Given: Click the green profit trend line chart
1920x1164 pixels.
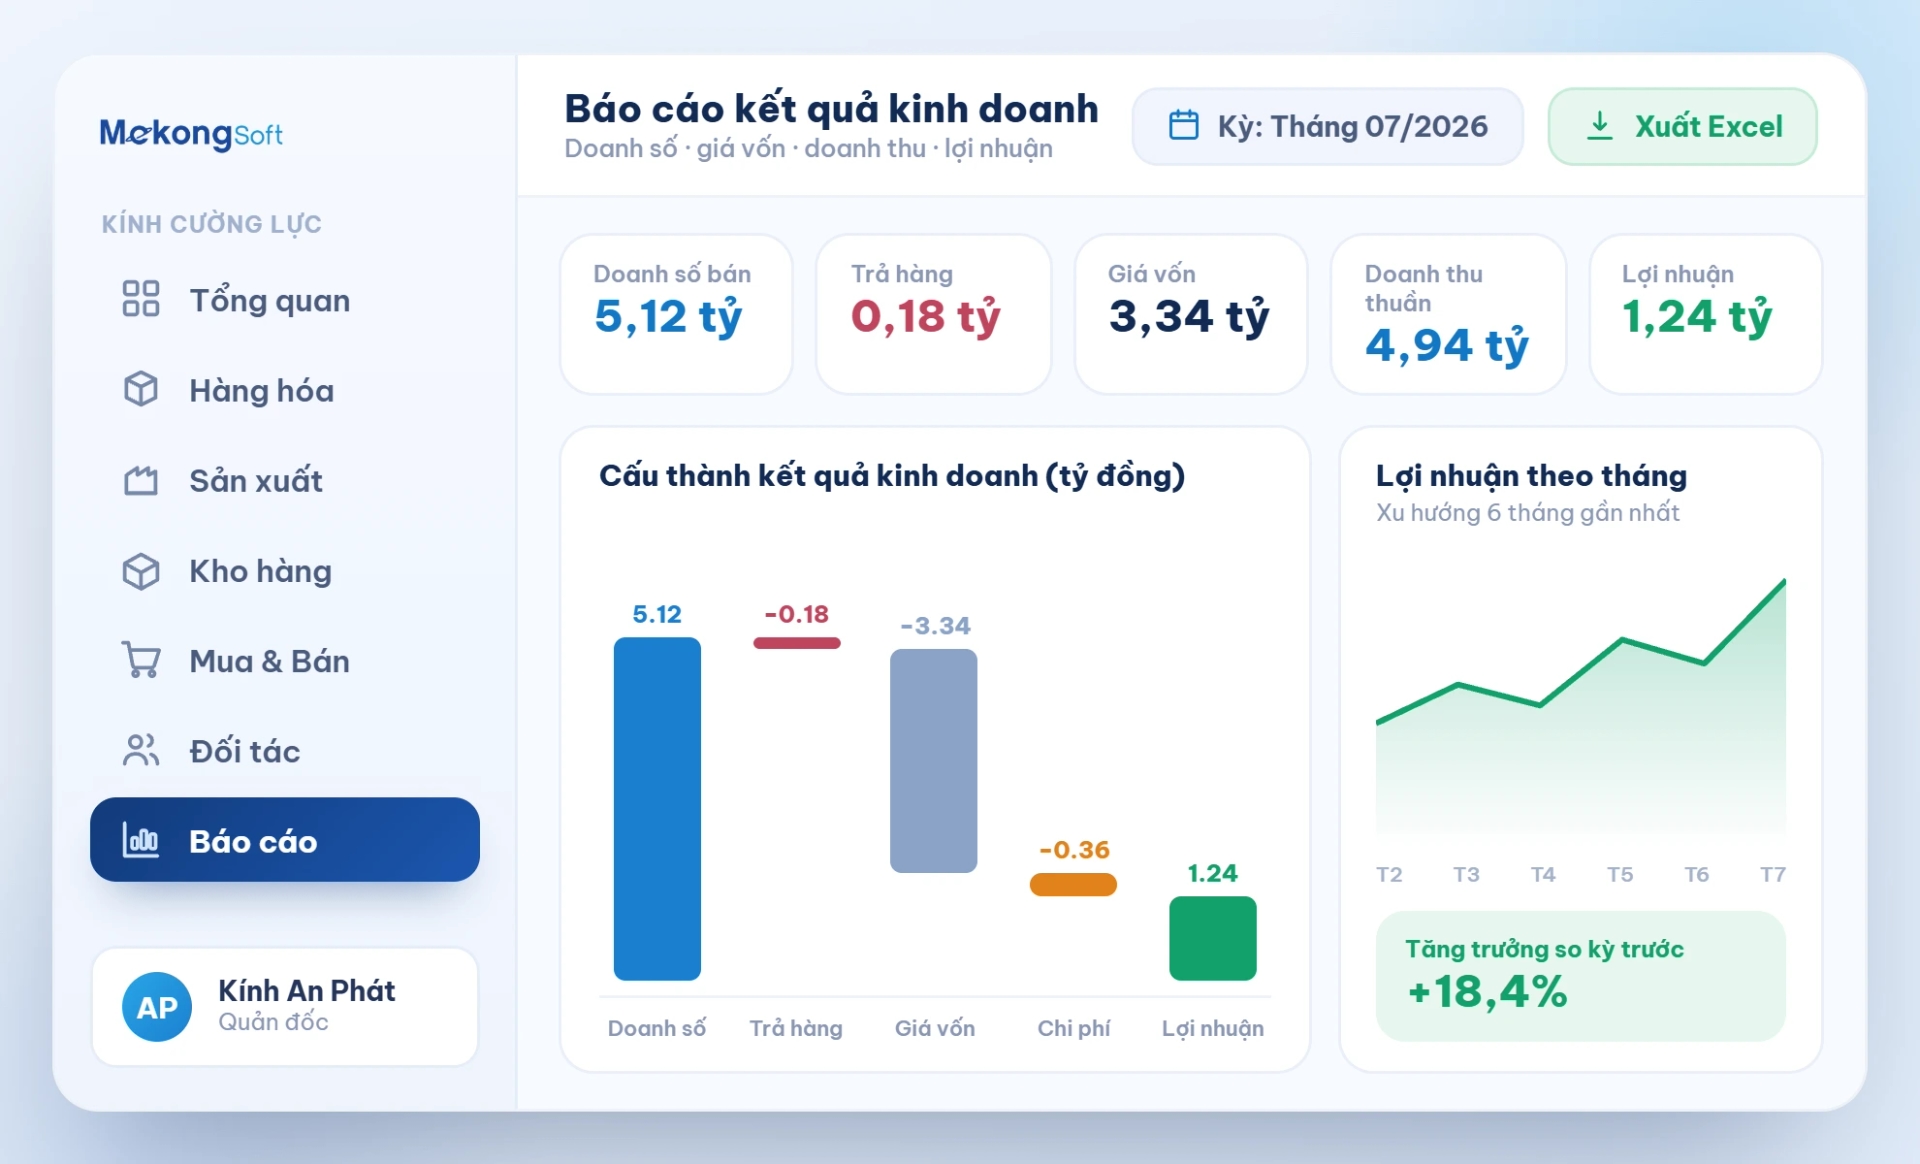Looking at the screenshot, I should coord(1581,705).
